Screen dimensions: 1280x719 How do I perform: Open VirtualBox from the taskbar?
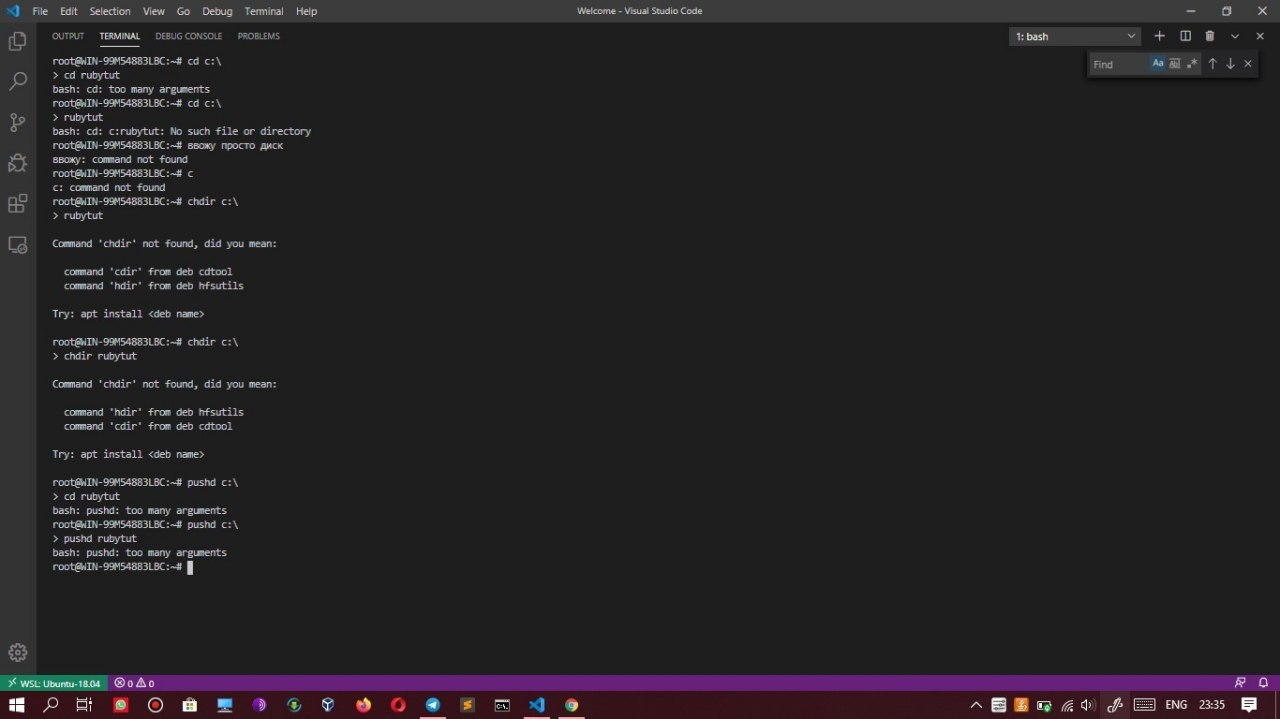click(x=328, y=705)
